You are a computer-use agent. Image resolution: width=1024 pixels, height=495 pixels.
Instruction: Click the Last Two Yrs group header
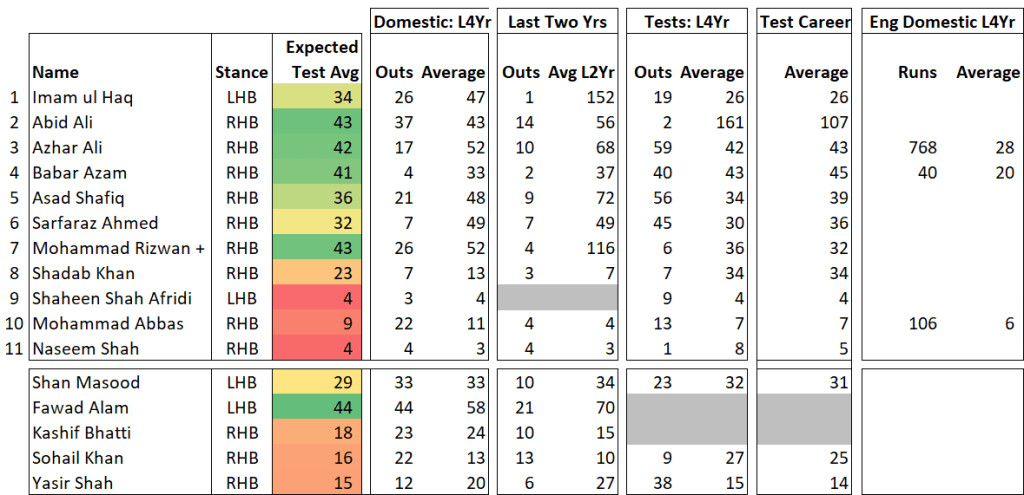[x=558, y=21]
